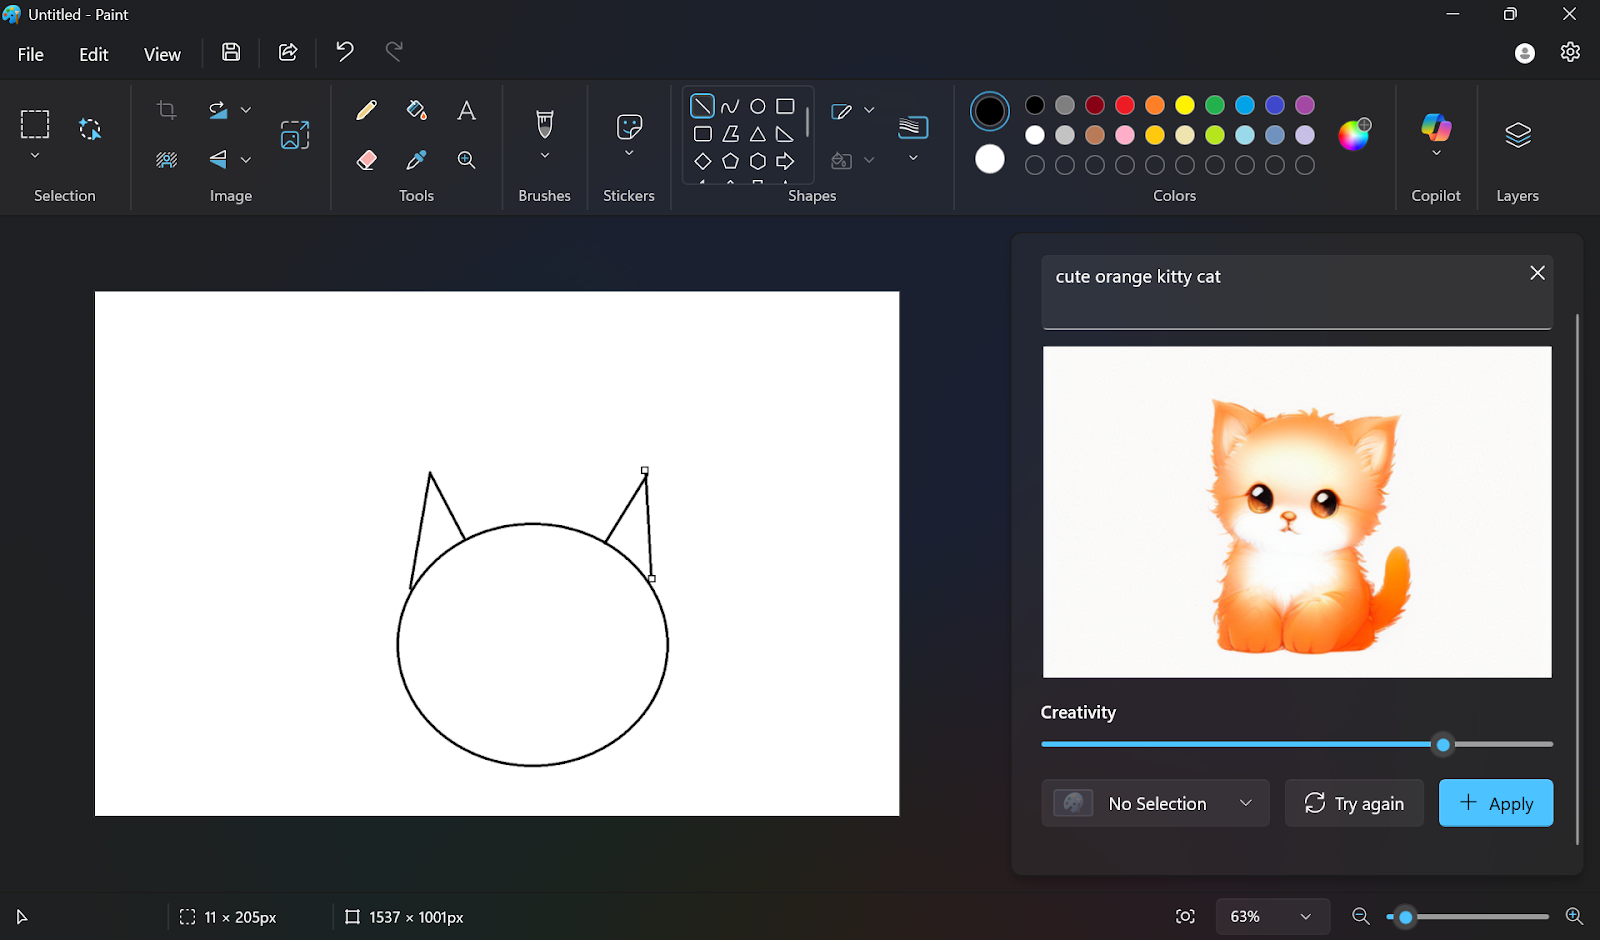
Task: Click the Remove background icon
Action: [x=167, y=160]
